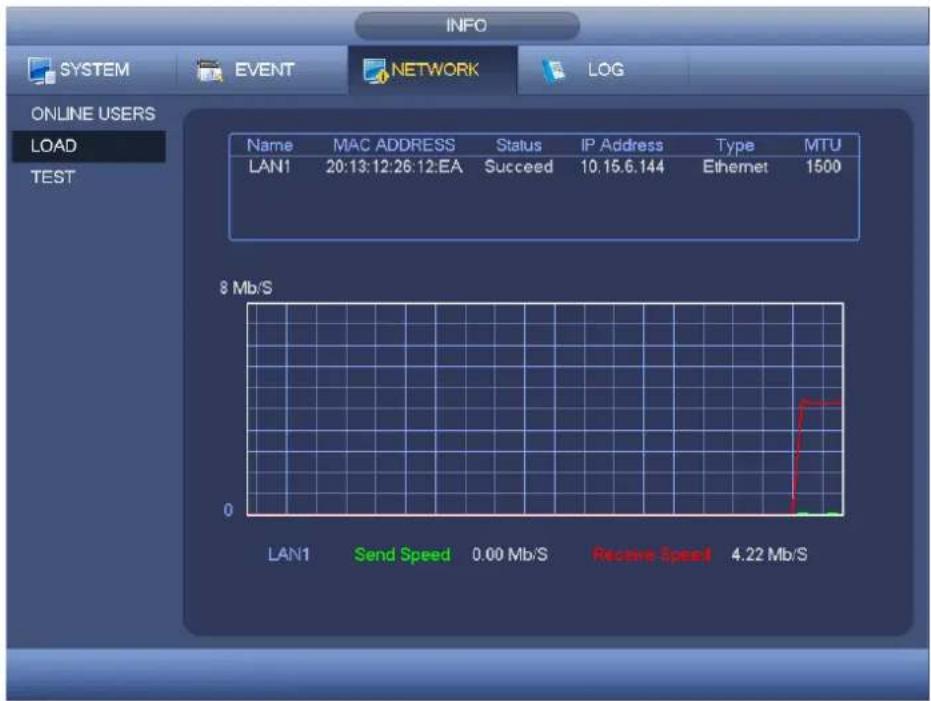Select the LAN1 row name cell
The width and height of the screenshot is (931, 701).
pyautogui.click(x=270, y=167)
